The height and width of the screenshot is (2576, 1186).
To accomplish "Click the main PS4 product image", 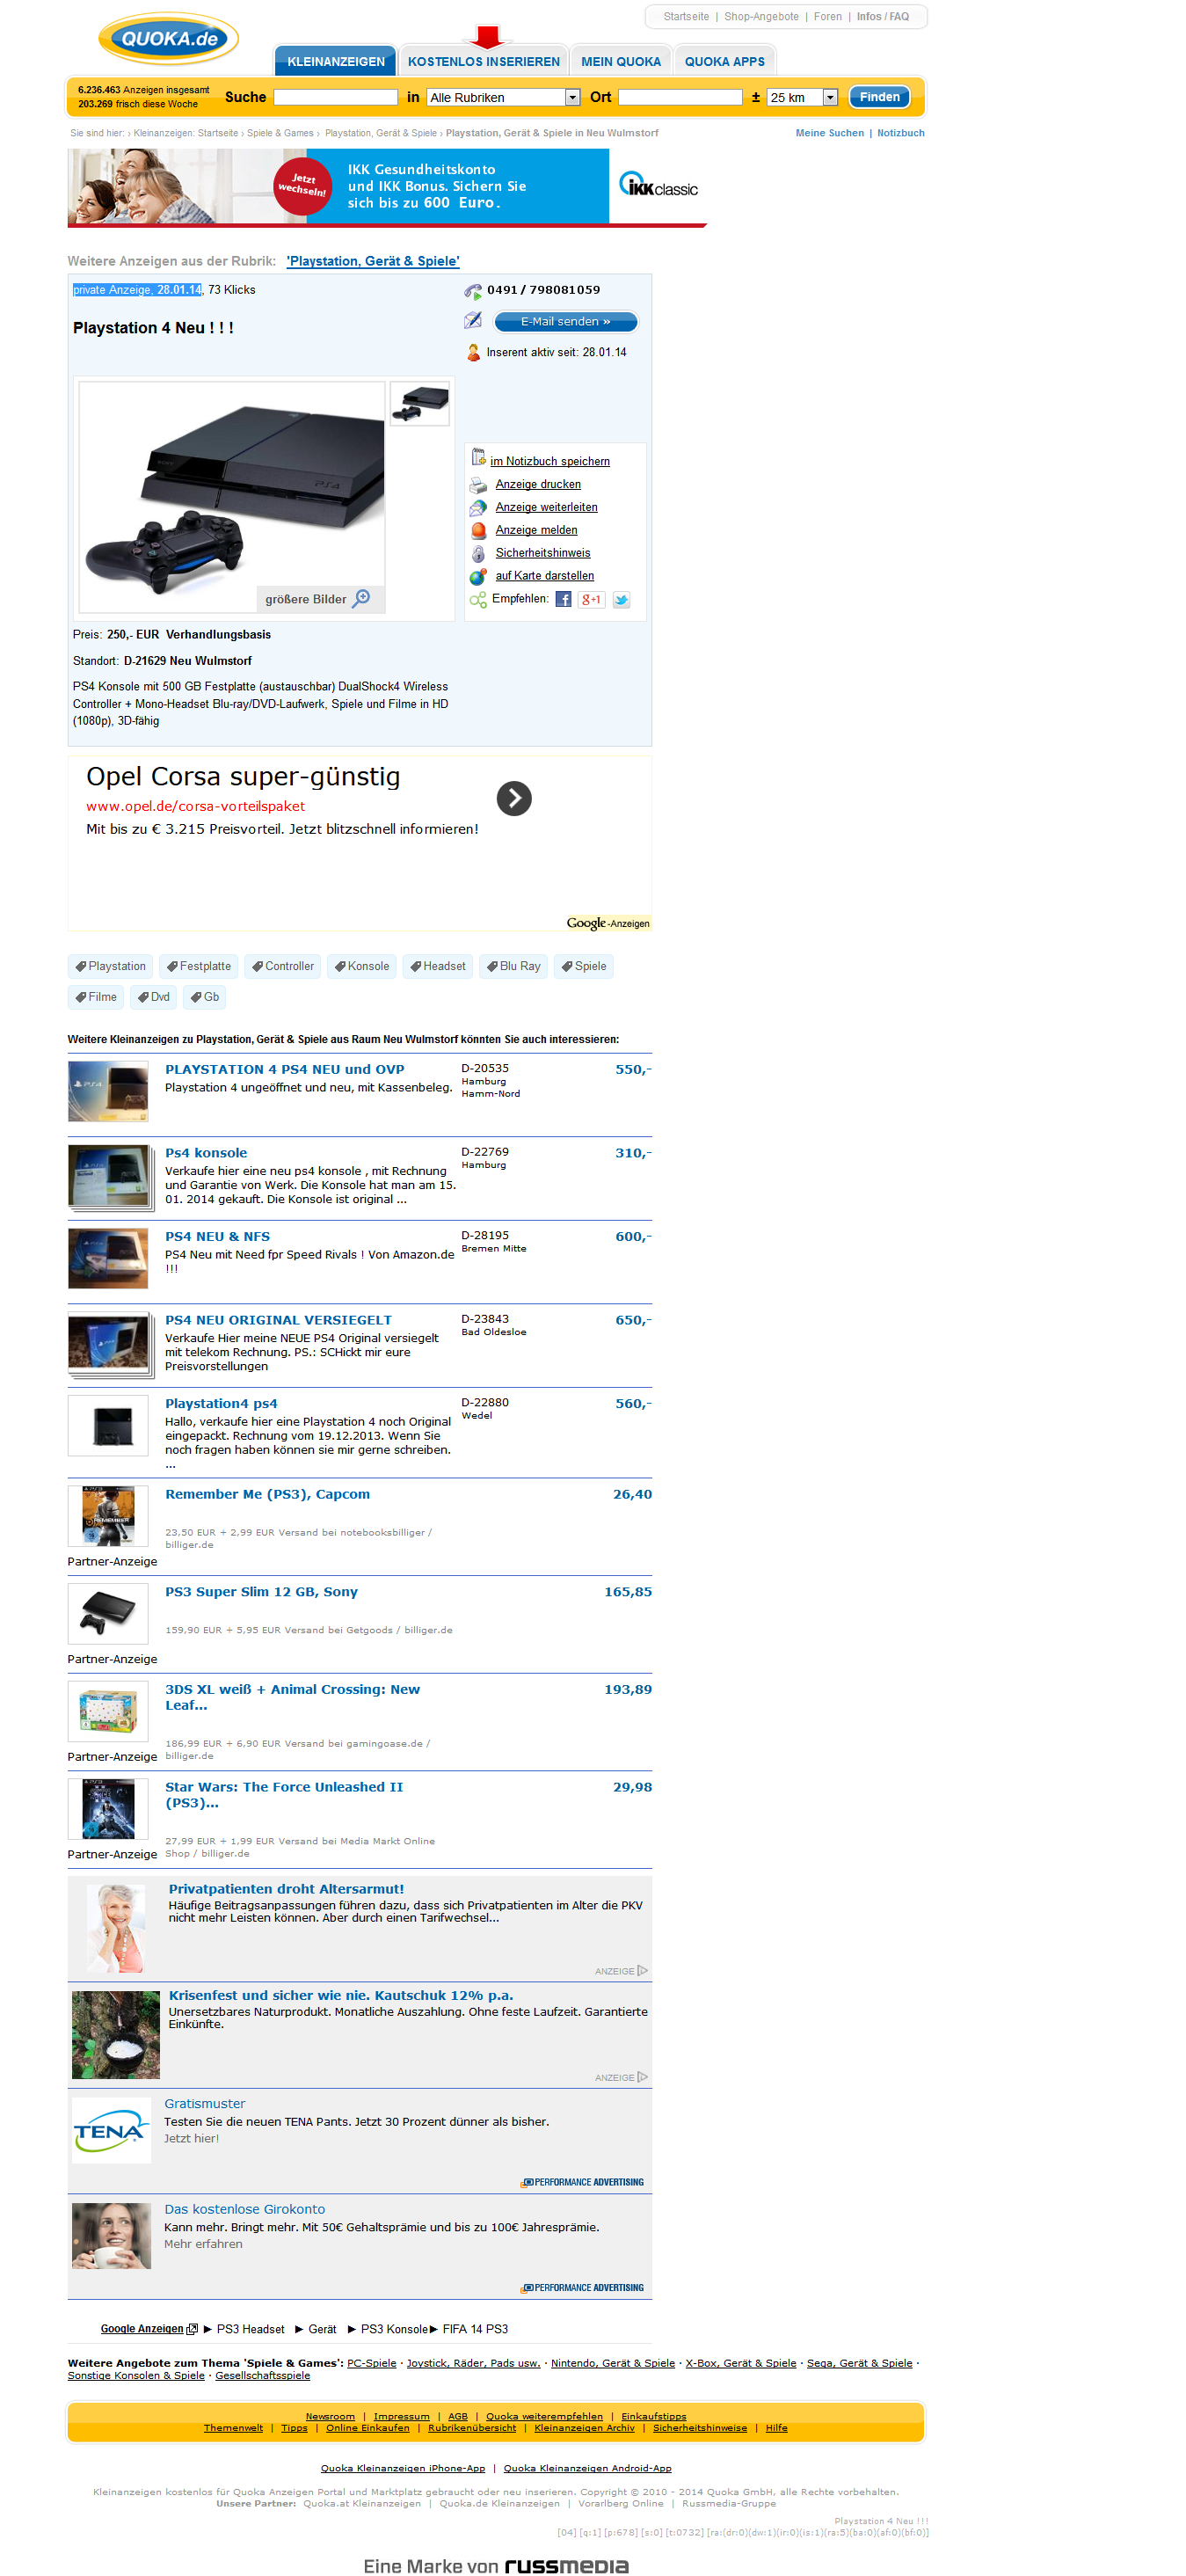I will [x=232, y=497].
